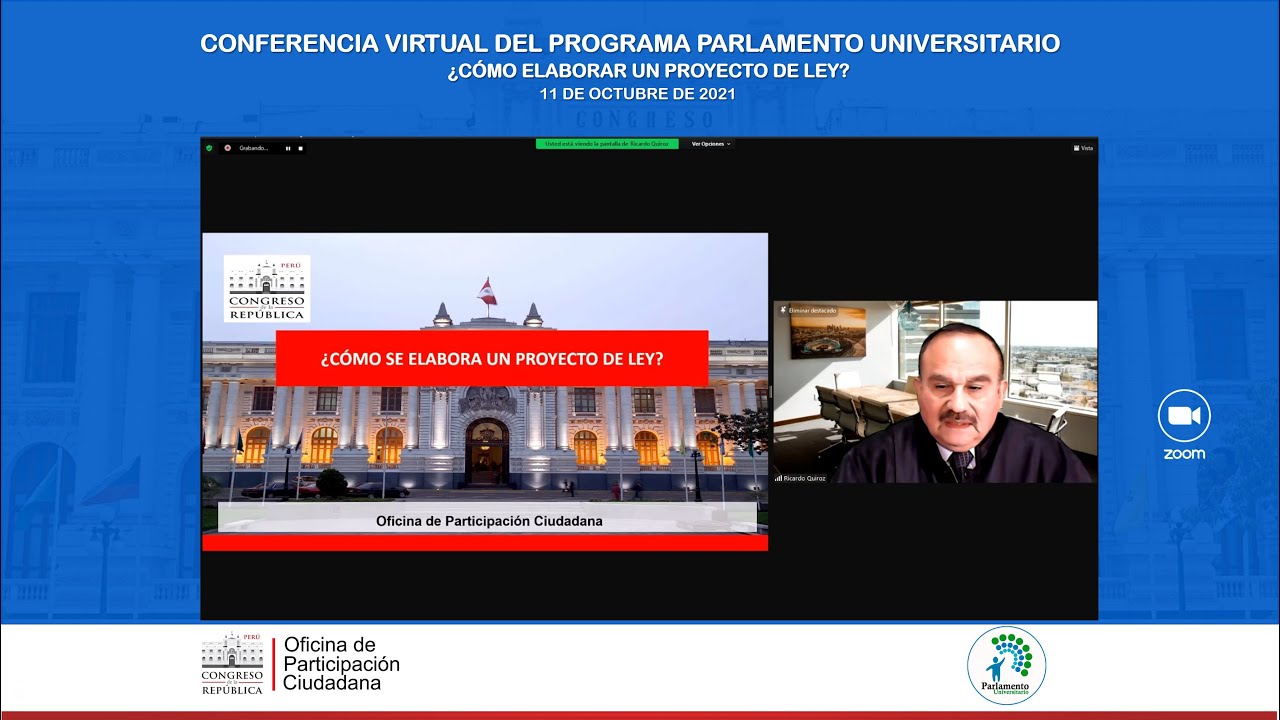The width and height of the screenshot is (1280, 720).
Task: Click the Parlamento Universitario circular logo
Action: tap(1006, 666)
